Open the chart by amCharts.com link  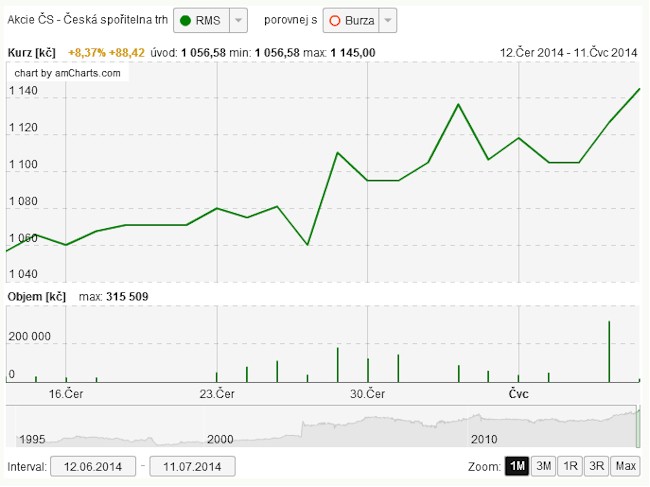click(x=67, y=73)
